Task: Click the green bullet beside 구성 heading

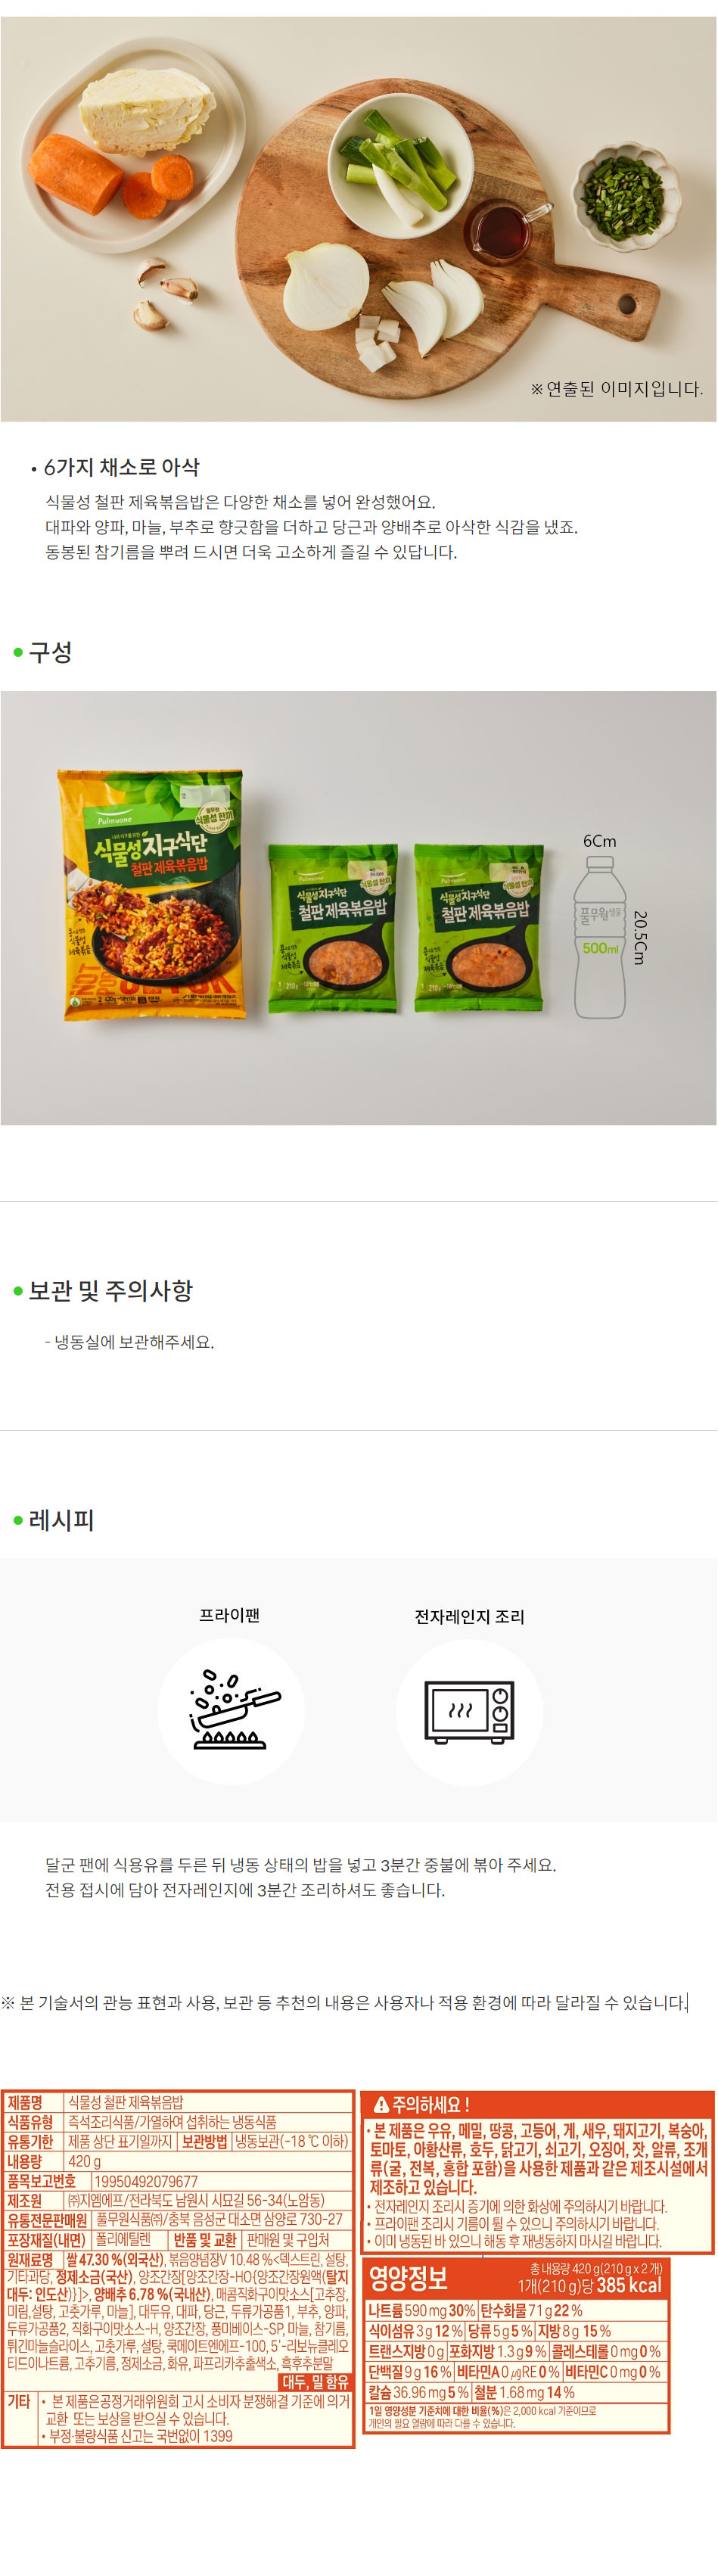Action: click(x=18, y=653)
